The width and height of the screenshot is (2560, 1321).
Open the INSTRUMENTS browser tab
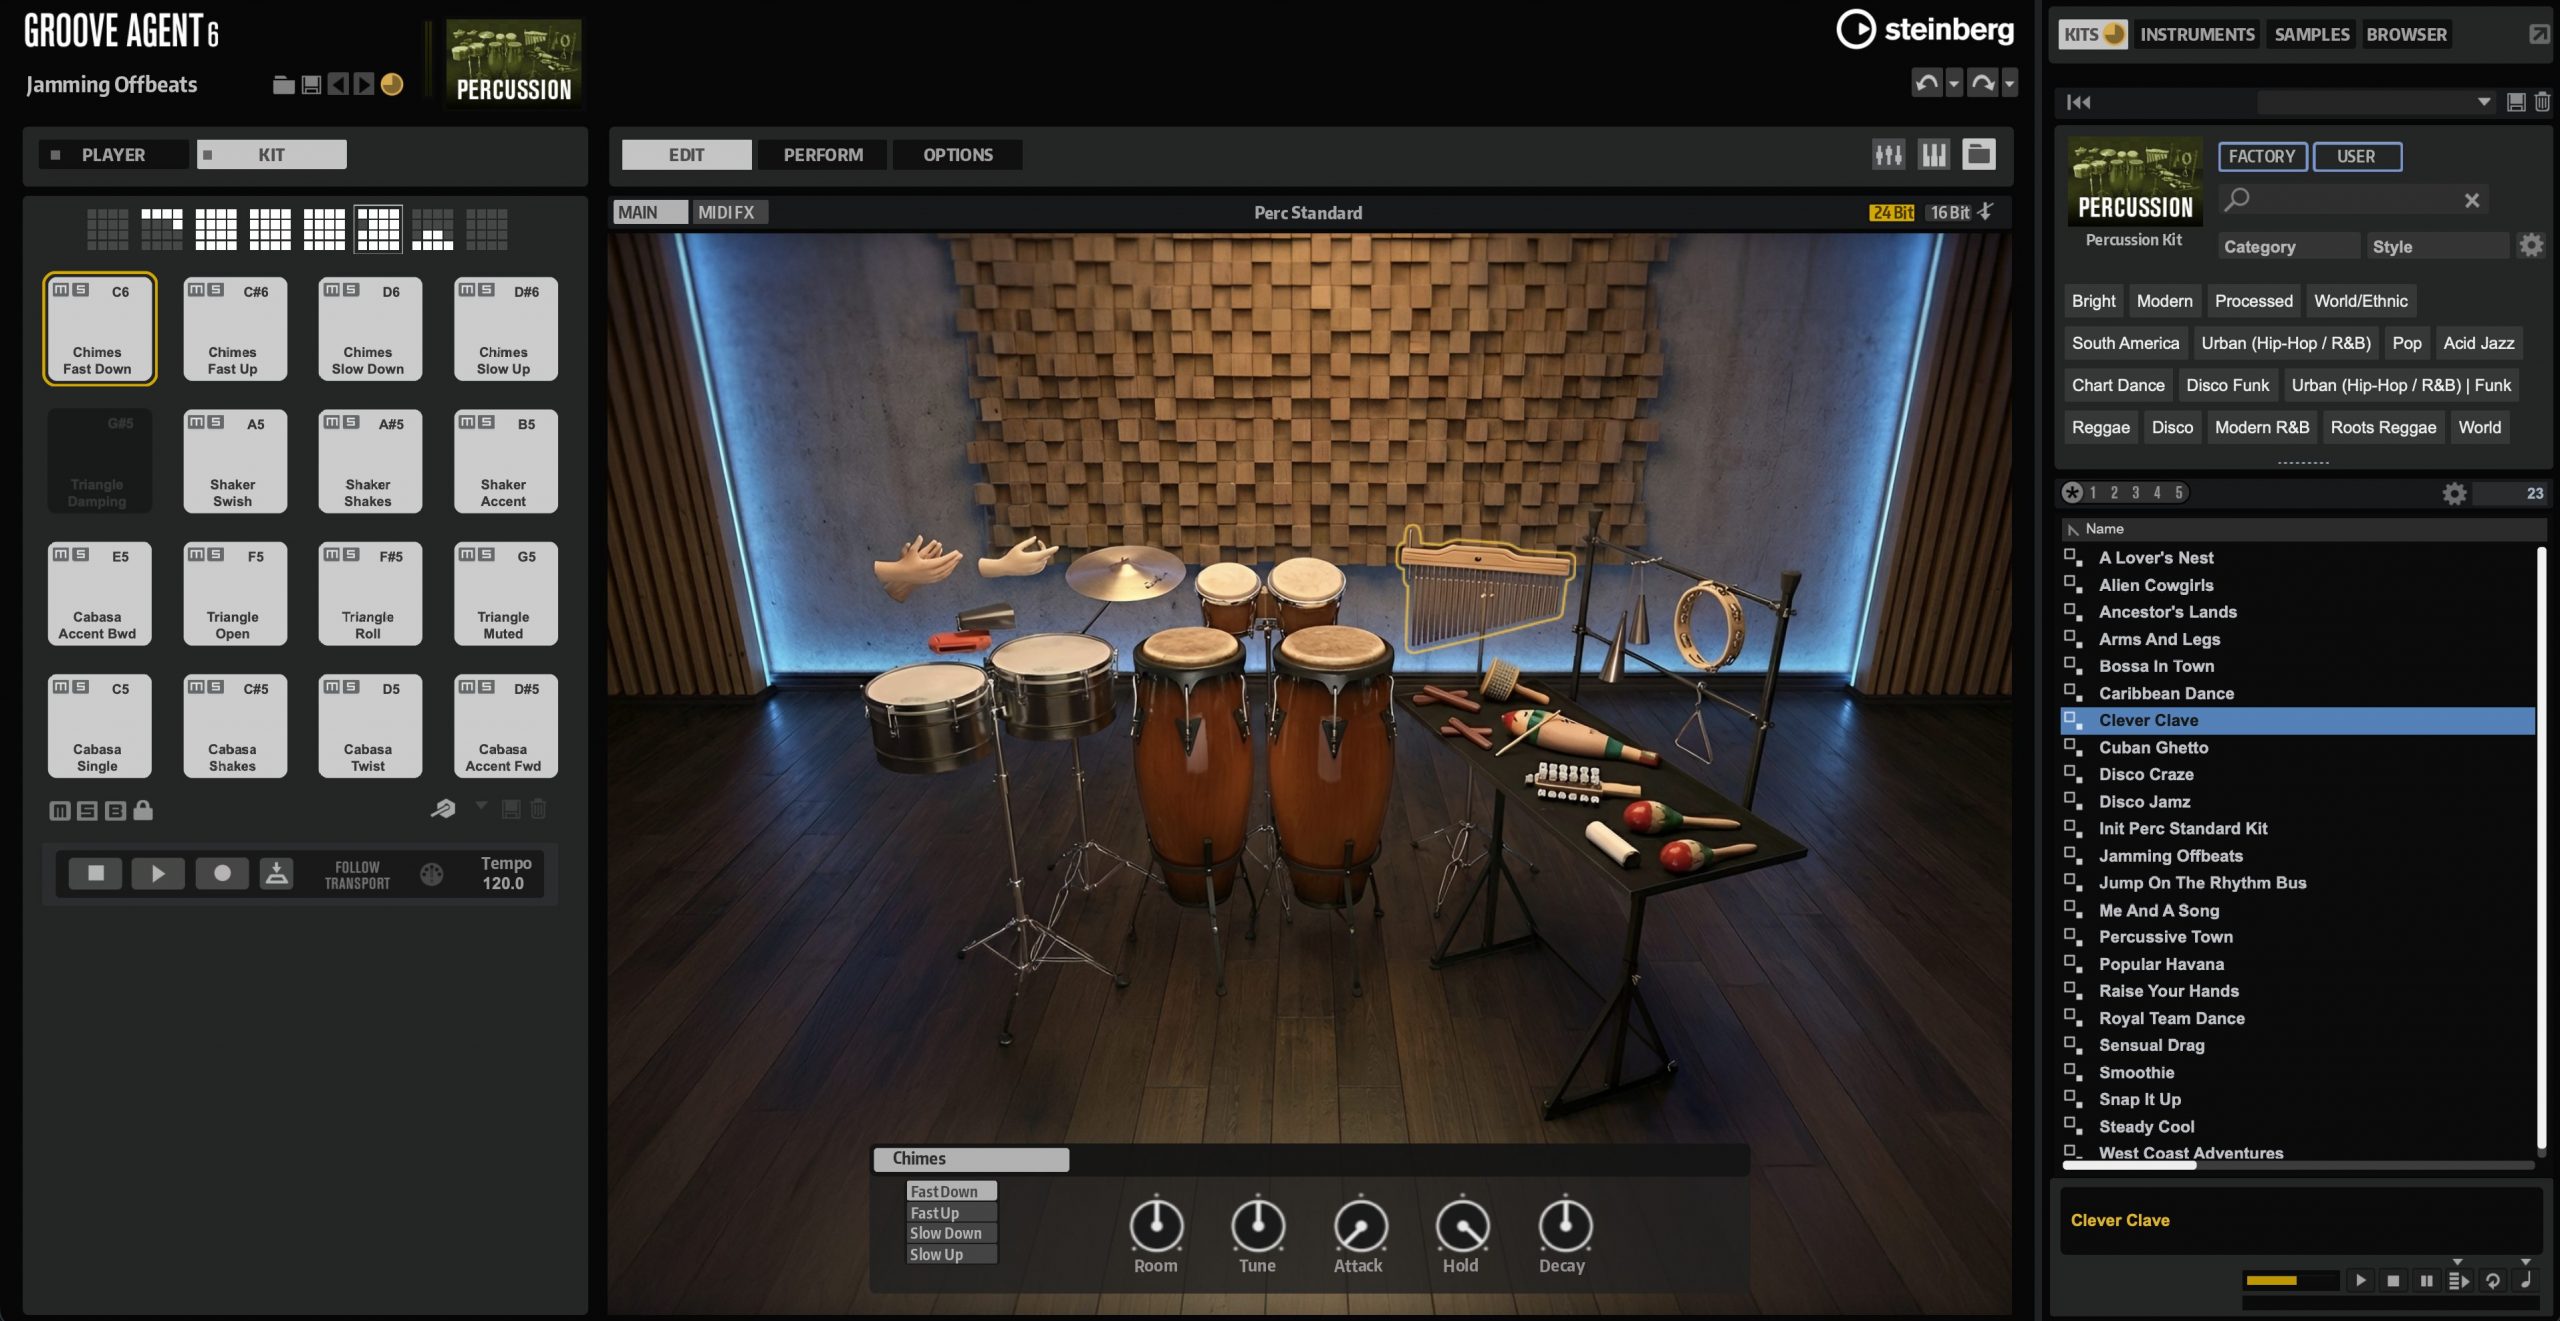click(x=2196, y=34)
